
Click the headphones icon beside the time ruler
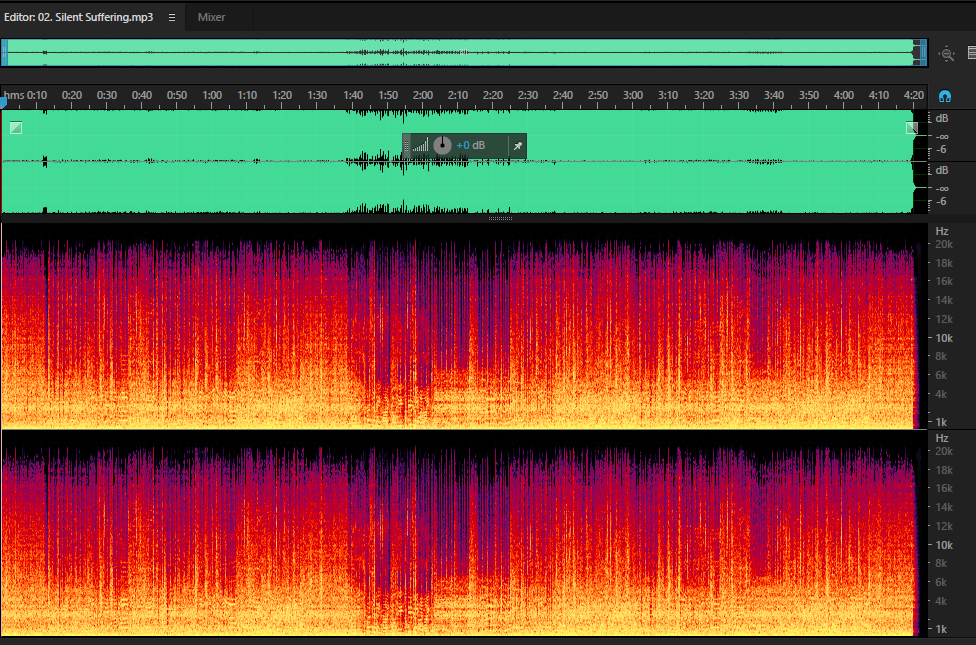[x=944, y=97]
